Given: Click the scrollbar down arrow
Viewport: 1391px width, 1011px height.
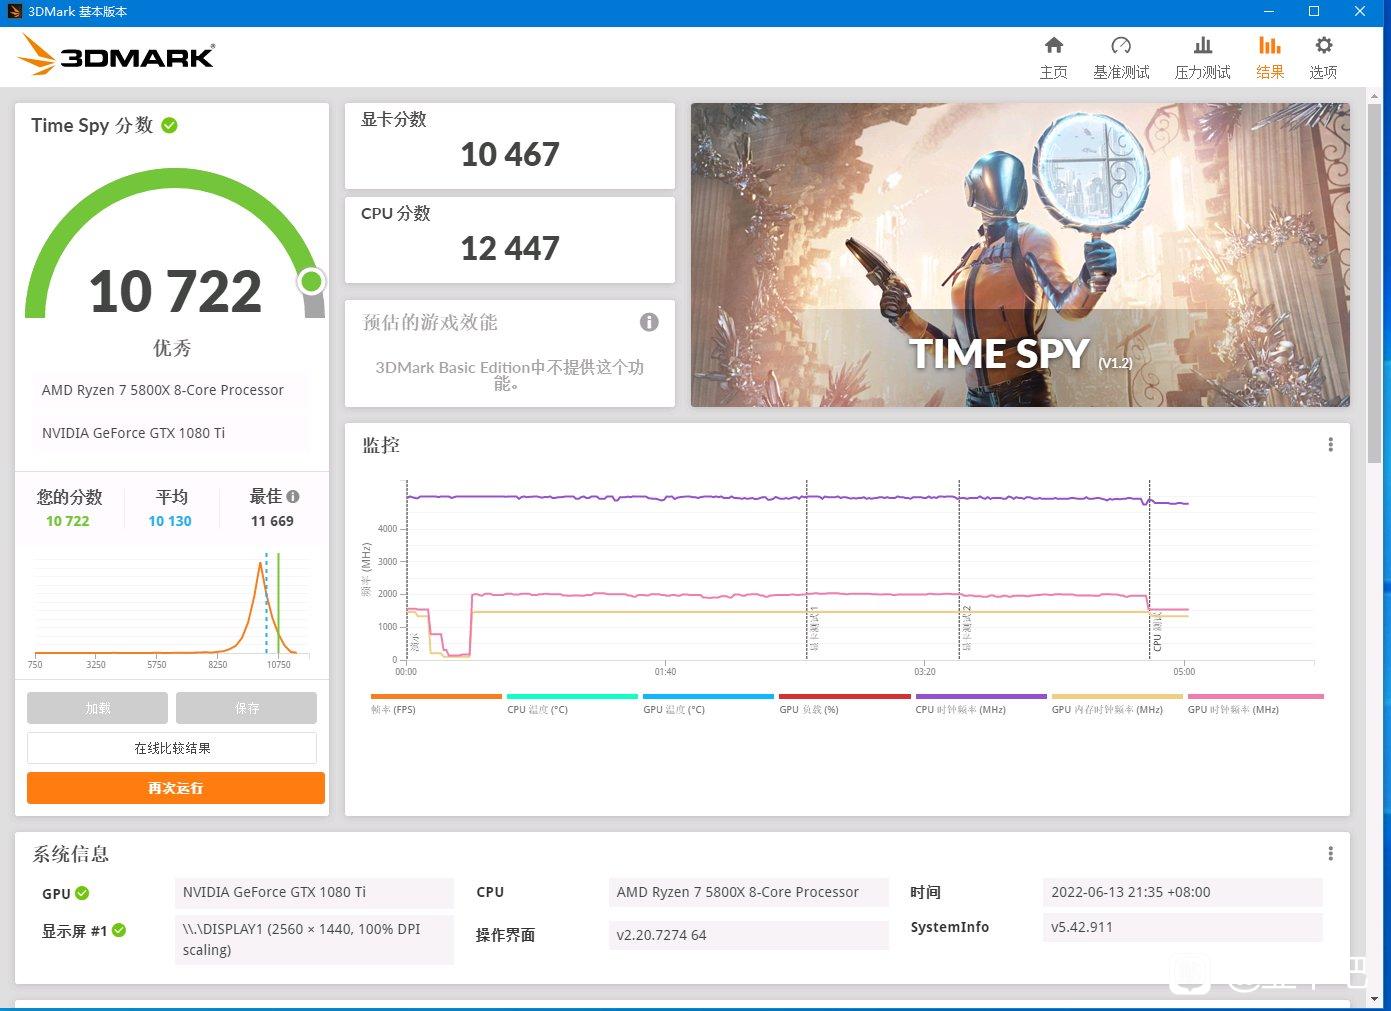Looking at the screenshot, I should click(1373, 999).
